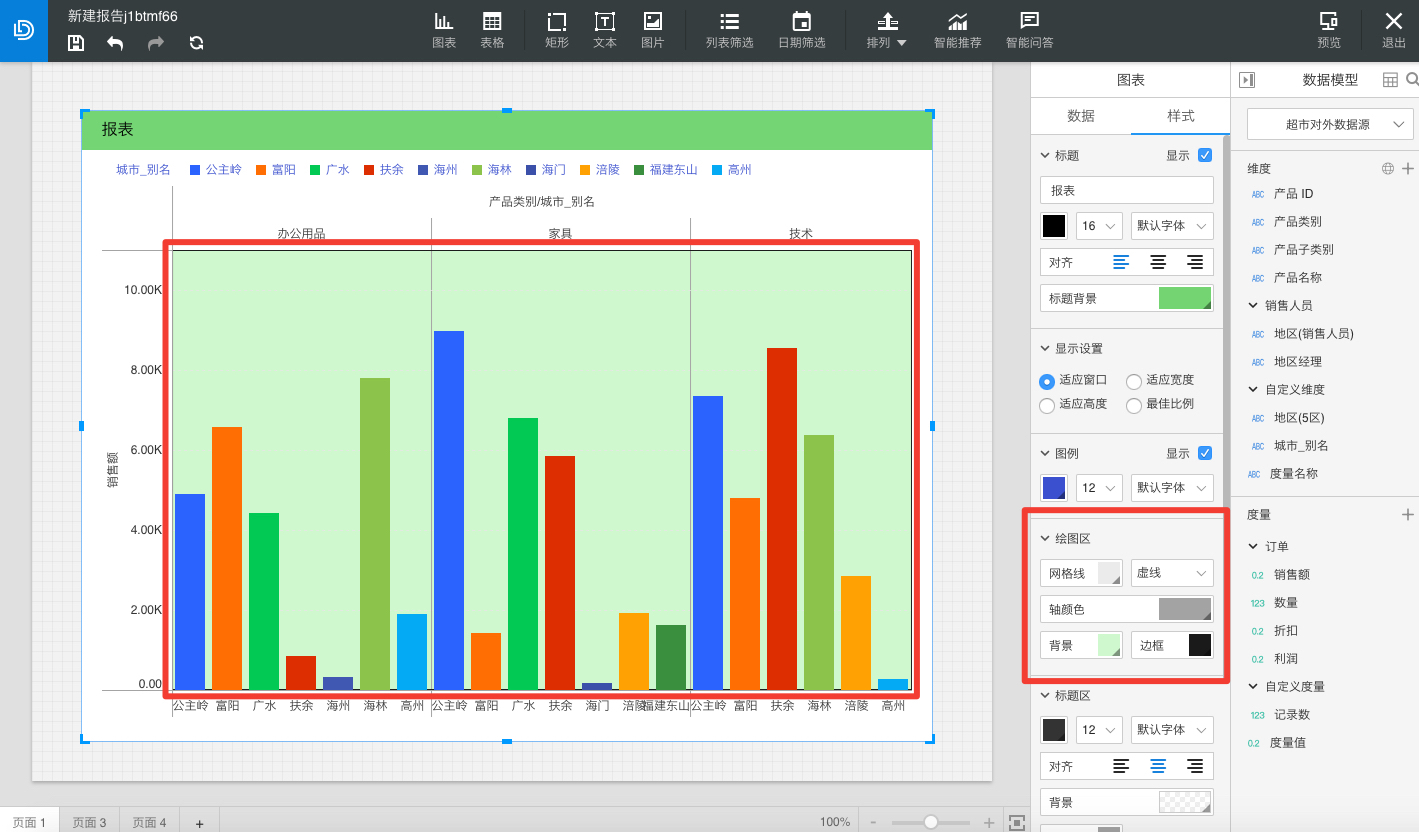
Task: Add a 矩形 rectangle shape
Action: click(557, 30)
